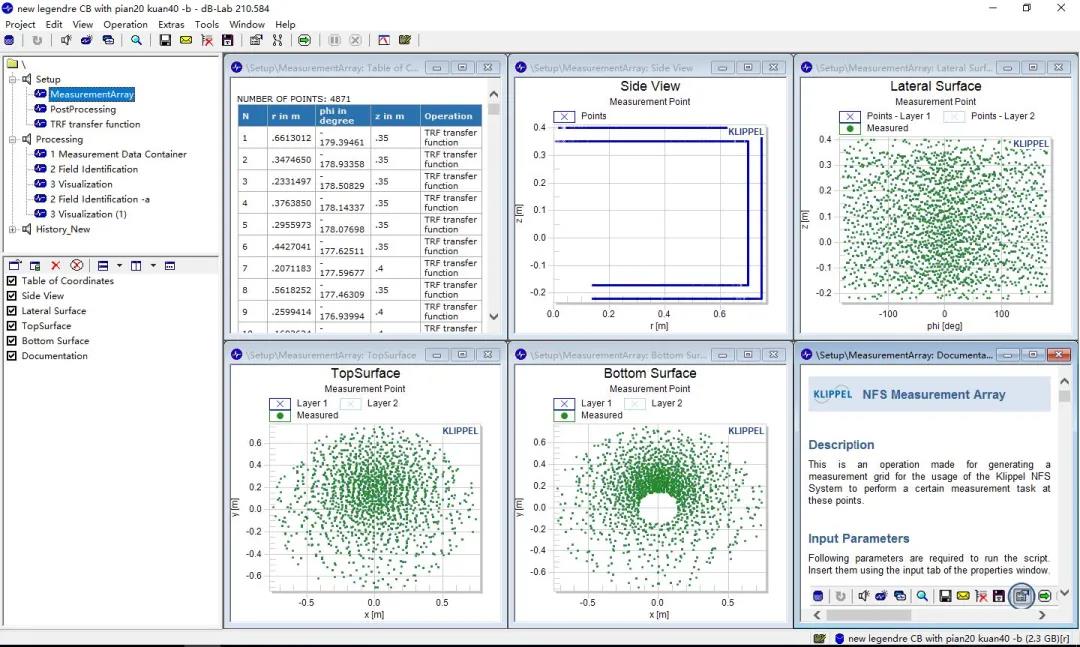Click the highlighted properties icon in Documentation window
Image resolution: width=1080 pixels, height=647 pixels.
click(x=1021, y=596)
